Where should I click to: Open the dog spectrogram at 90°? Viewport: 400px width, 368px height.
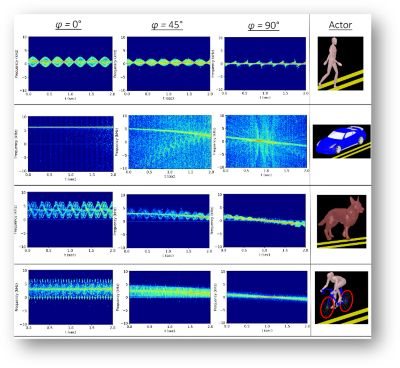[x=264, y=221]
